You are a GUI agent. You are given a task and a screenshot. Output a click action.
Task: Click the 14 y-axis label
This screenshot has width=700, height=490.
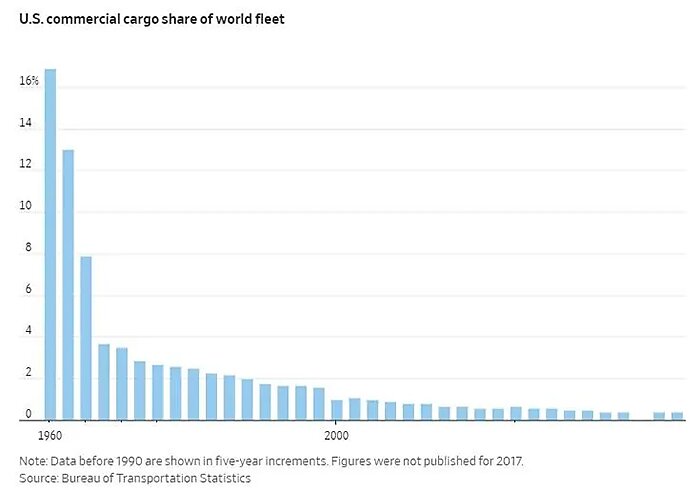(25, 124)
